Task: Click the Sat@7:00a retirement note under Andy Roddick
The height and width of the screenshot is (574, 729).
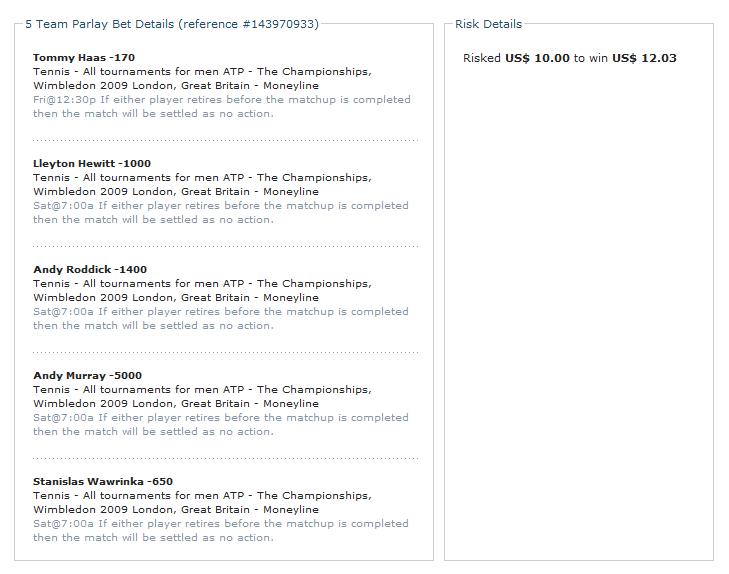Action: [x=221, y=319]
